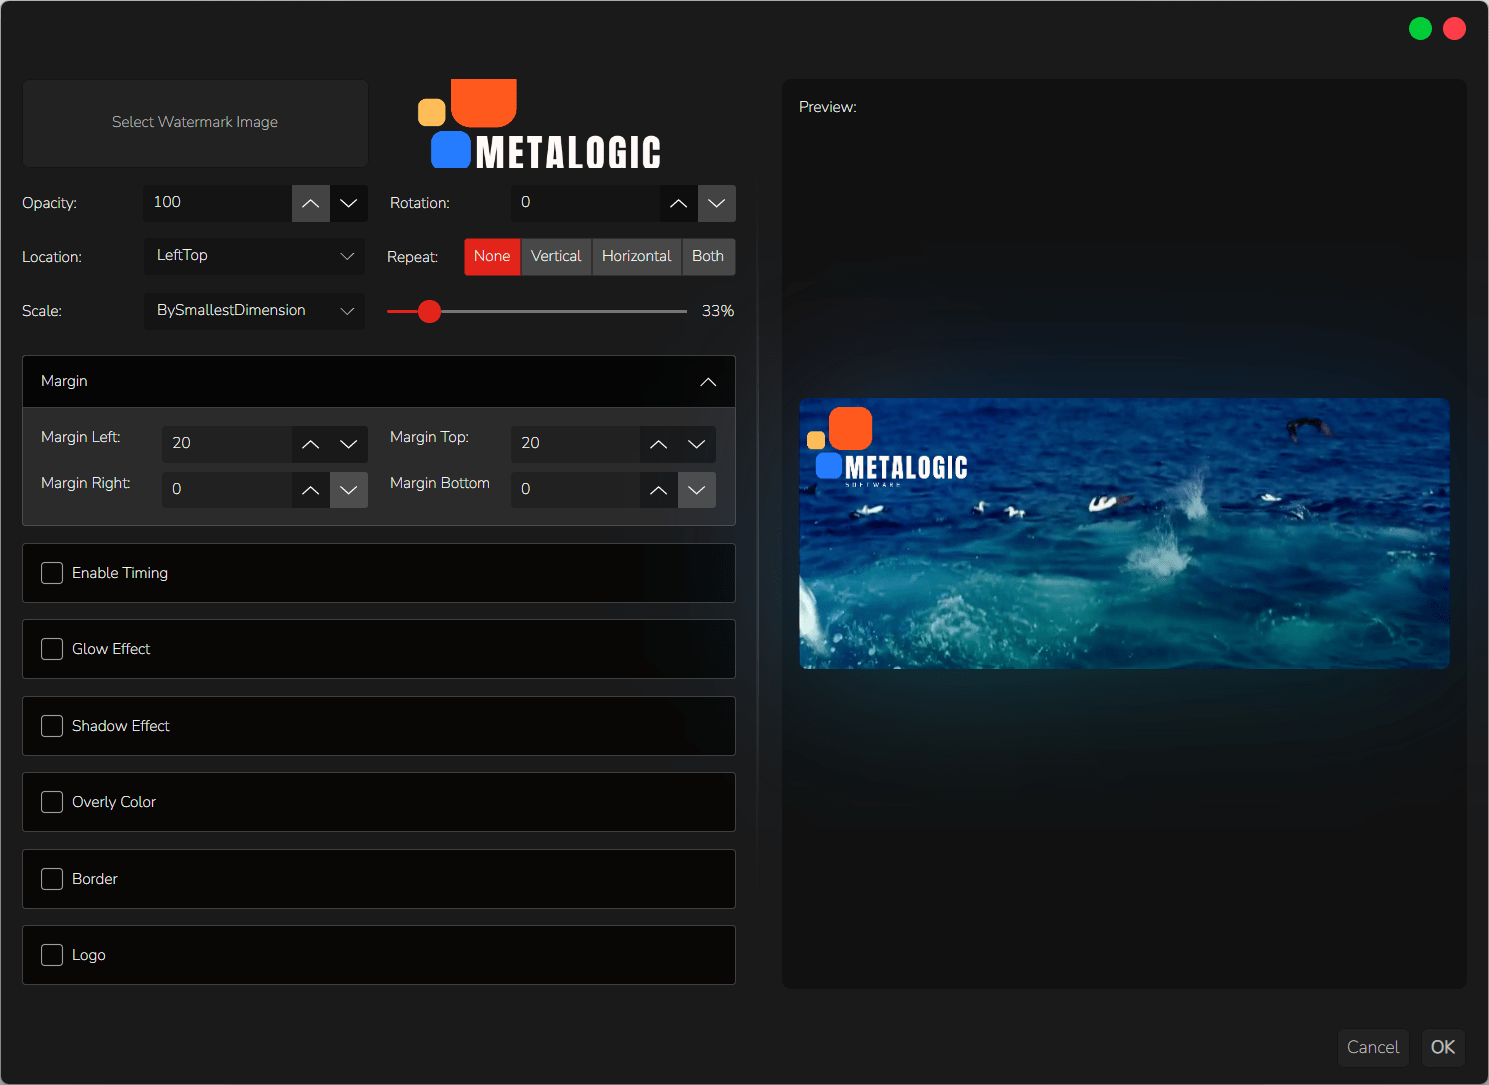
Task: Decrease Rotation using the down arrow
Action: [717, 204]
